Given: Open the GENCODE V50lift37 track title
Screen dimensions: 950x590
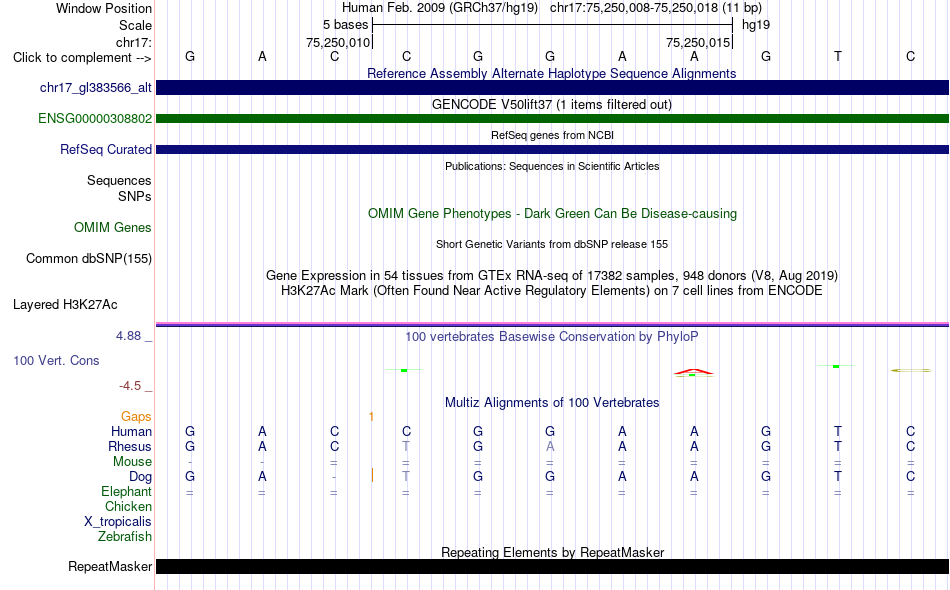Looking at the screenshot, I should point(552,104).
